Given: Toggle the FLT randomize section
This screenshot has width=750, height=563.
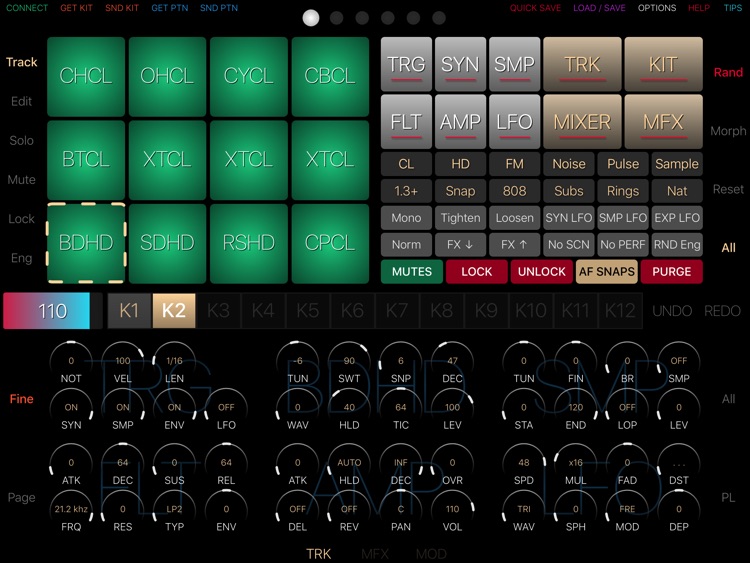Looking at the screenshot, I should point(406,121).
